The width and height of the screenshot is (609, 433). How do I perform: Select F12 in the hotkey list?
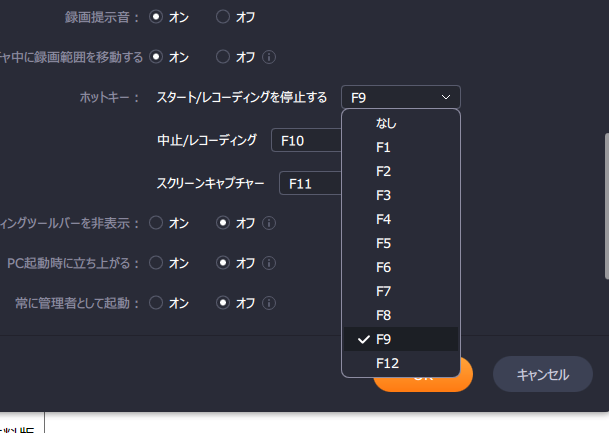click(x=401, y=363)
